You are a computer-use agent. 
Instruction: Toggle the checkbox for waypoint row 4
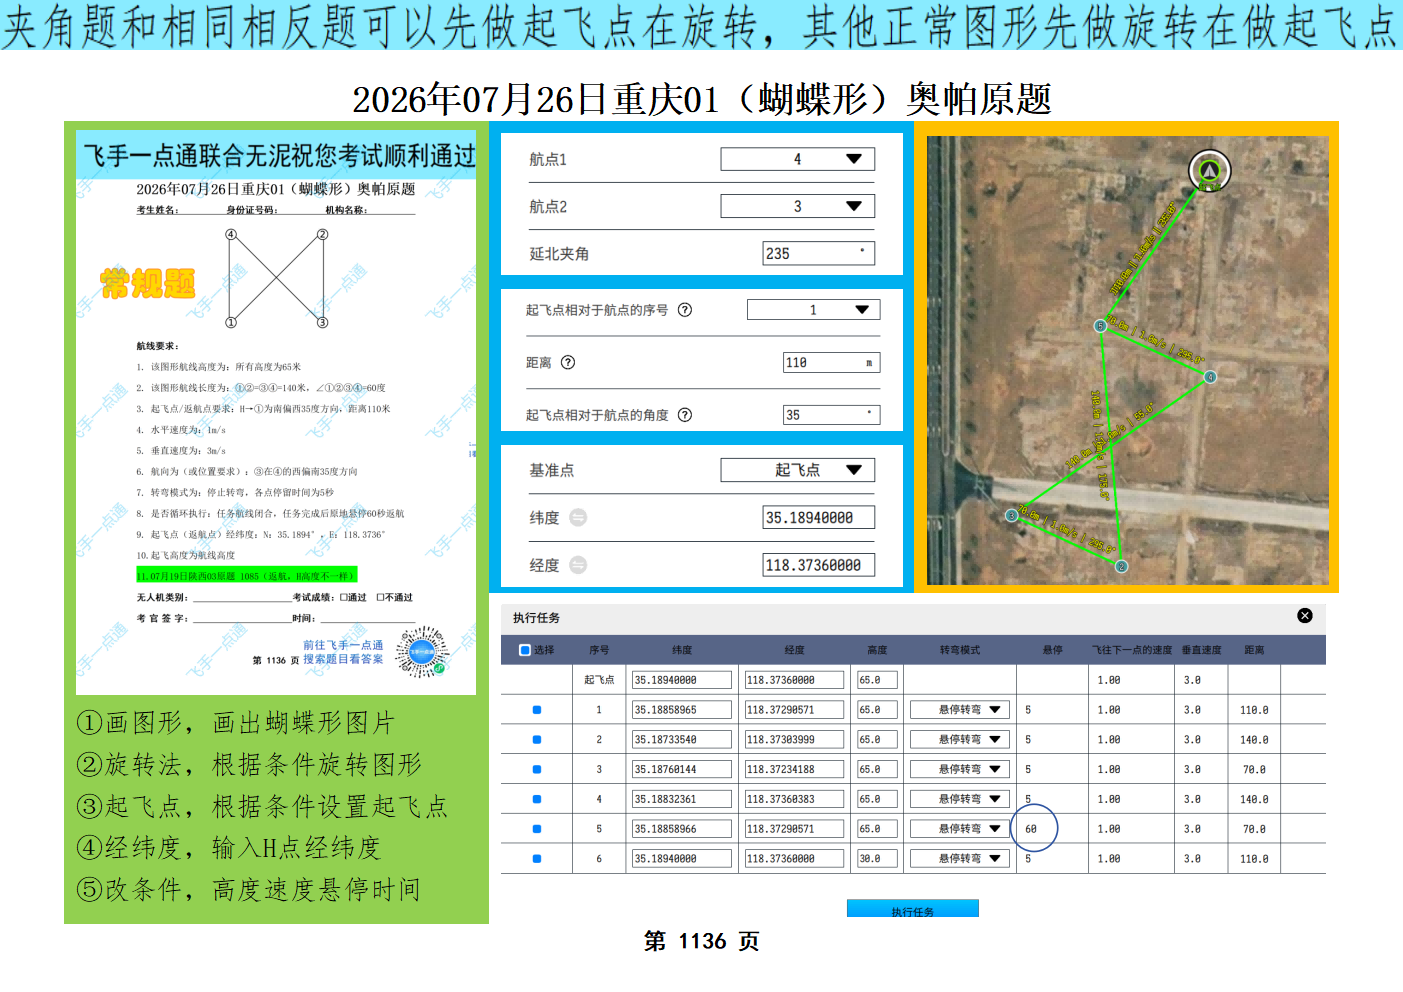[537, 799]
